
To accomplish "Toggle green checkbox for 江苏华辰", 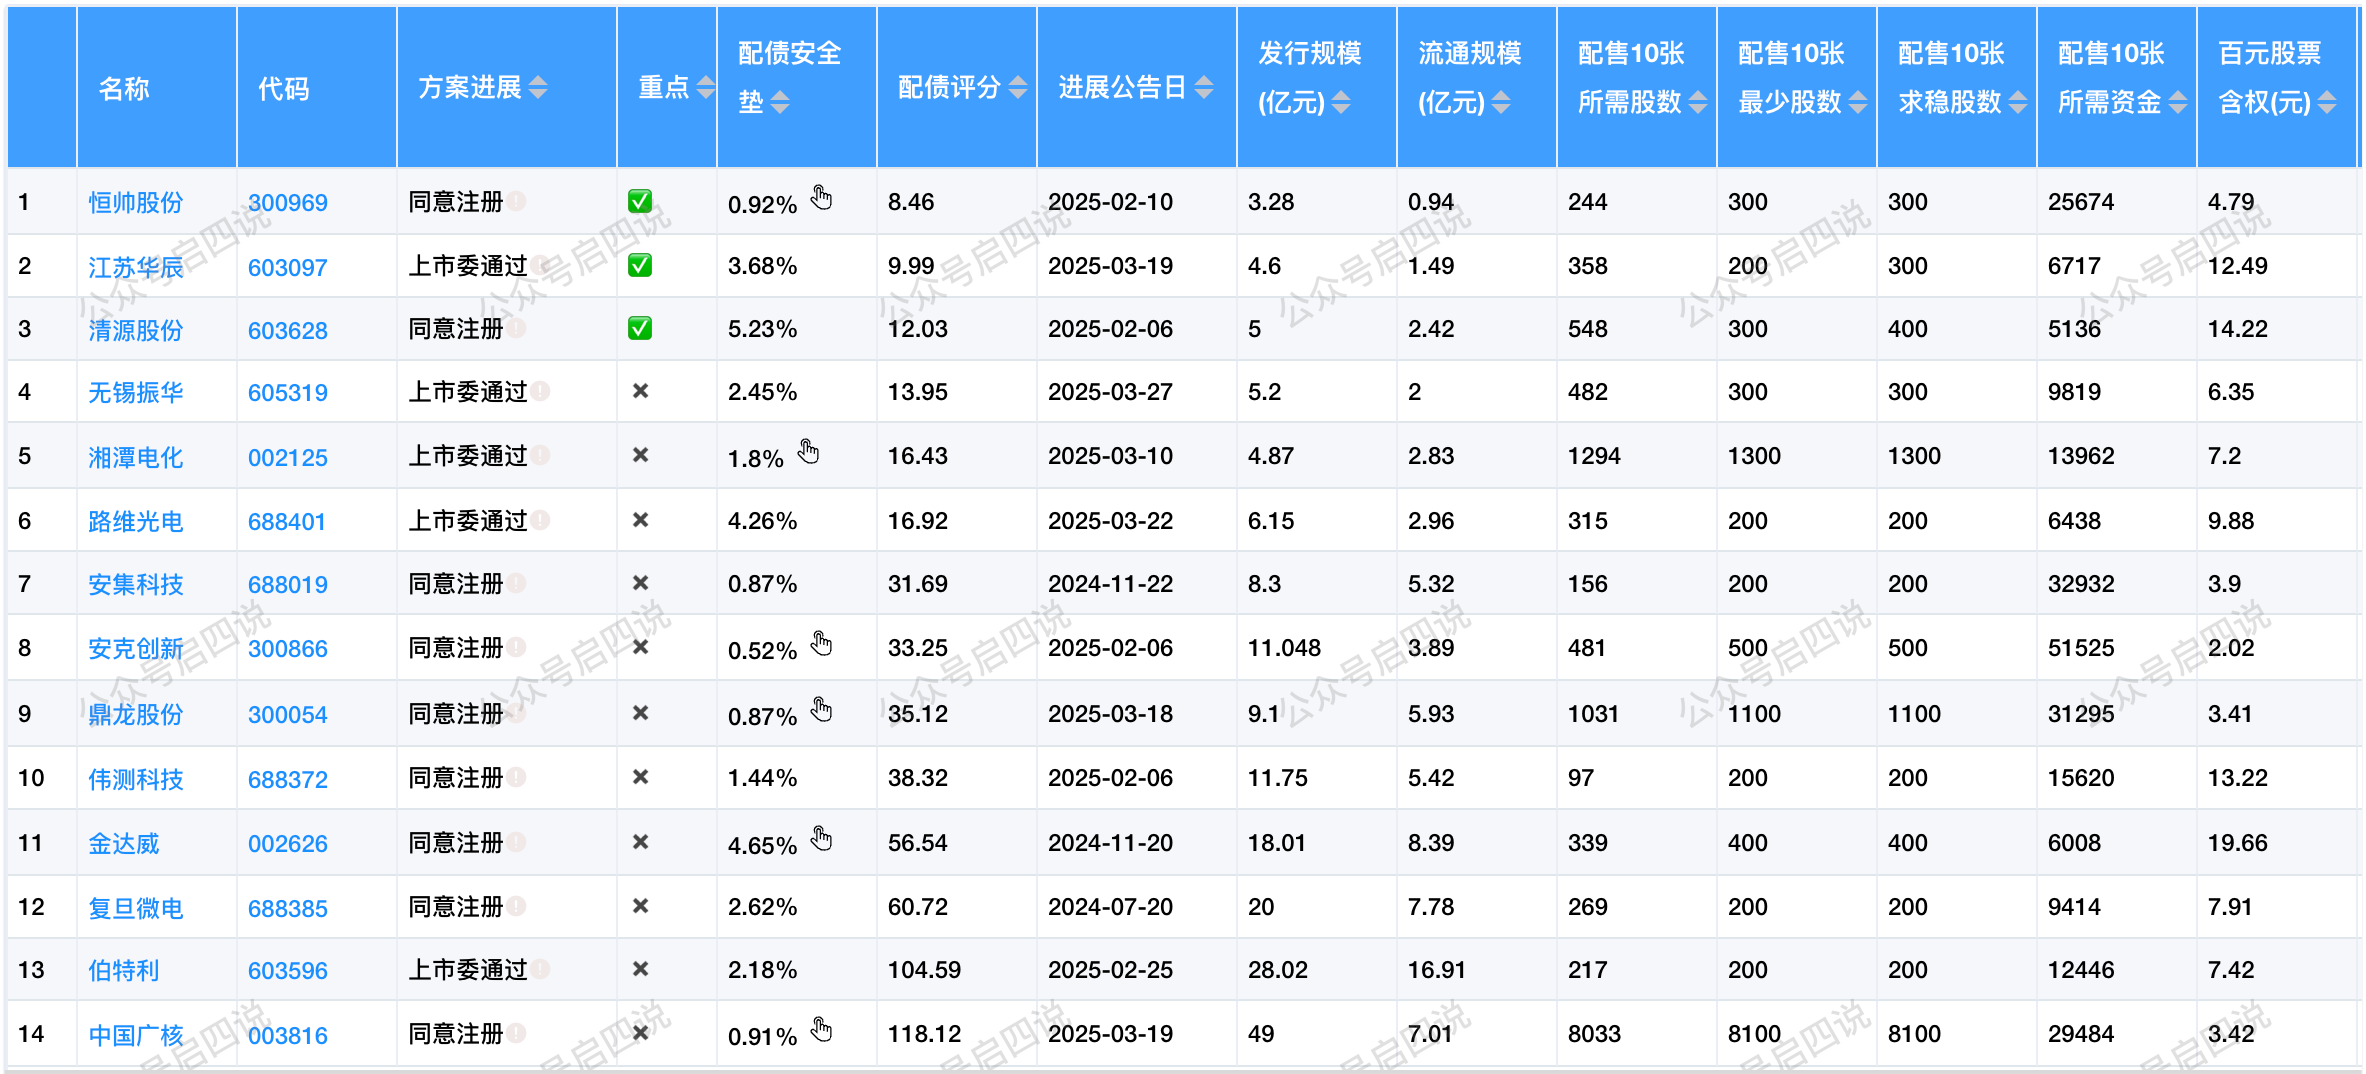I will pos(640,265).
